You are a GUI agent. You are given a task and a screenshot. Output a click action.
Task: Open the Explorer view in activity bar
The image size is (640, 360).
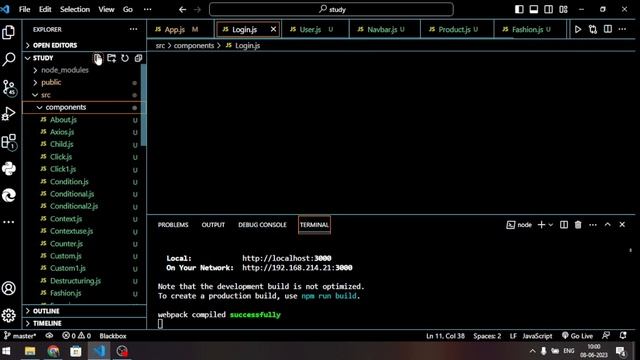click(x=9, y=32)
